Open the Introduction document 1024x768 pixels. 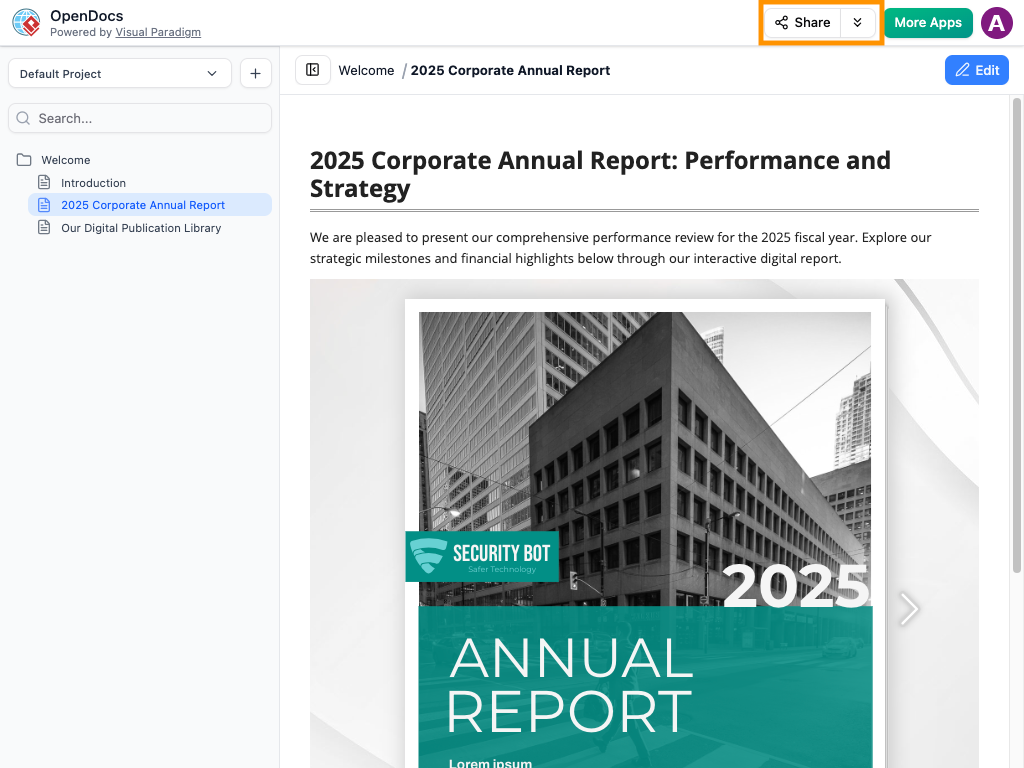pyautogui.click(x=93, y=183)
